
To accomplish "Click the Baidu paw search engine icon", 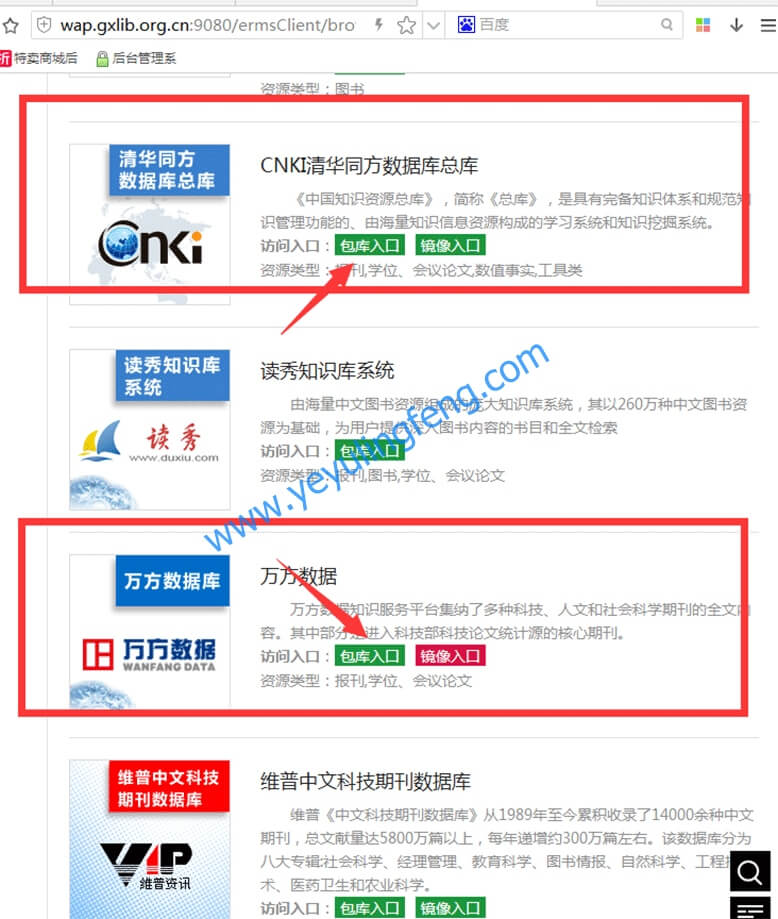I will click(466, 25).
